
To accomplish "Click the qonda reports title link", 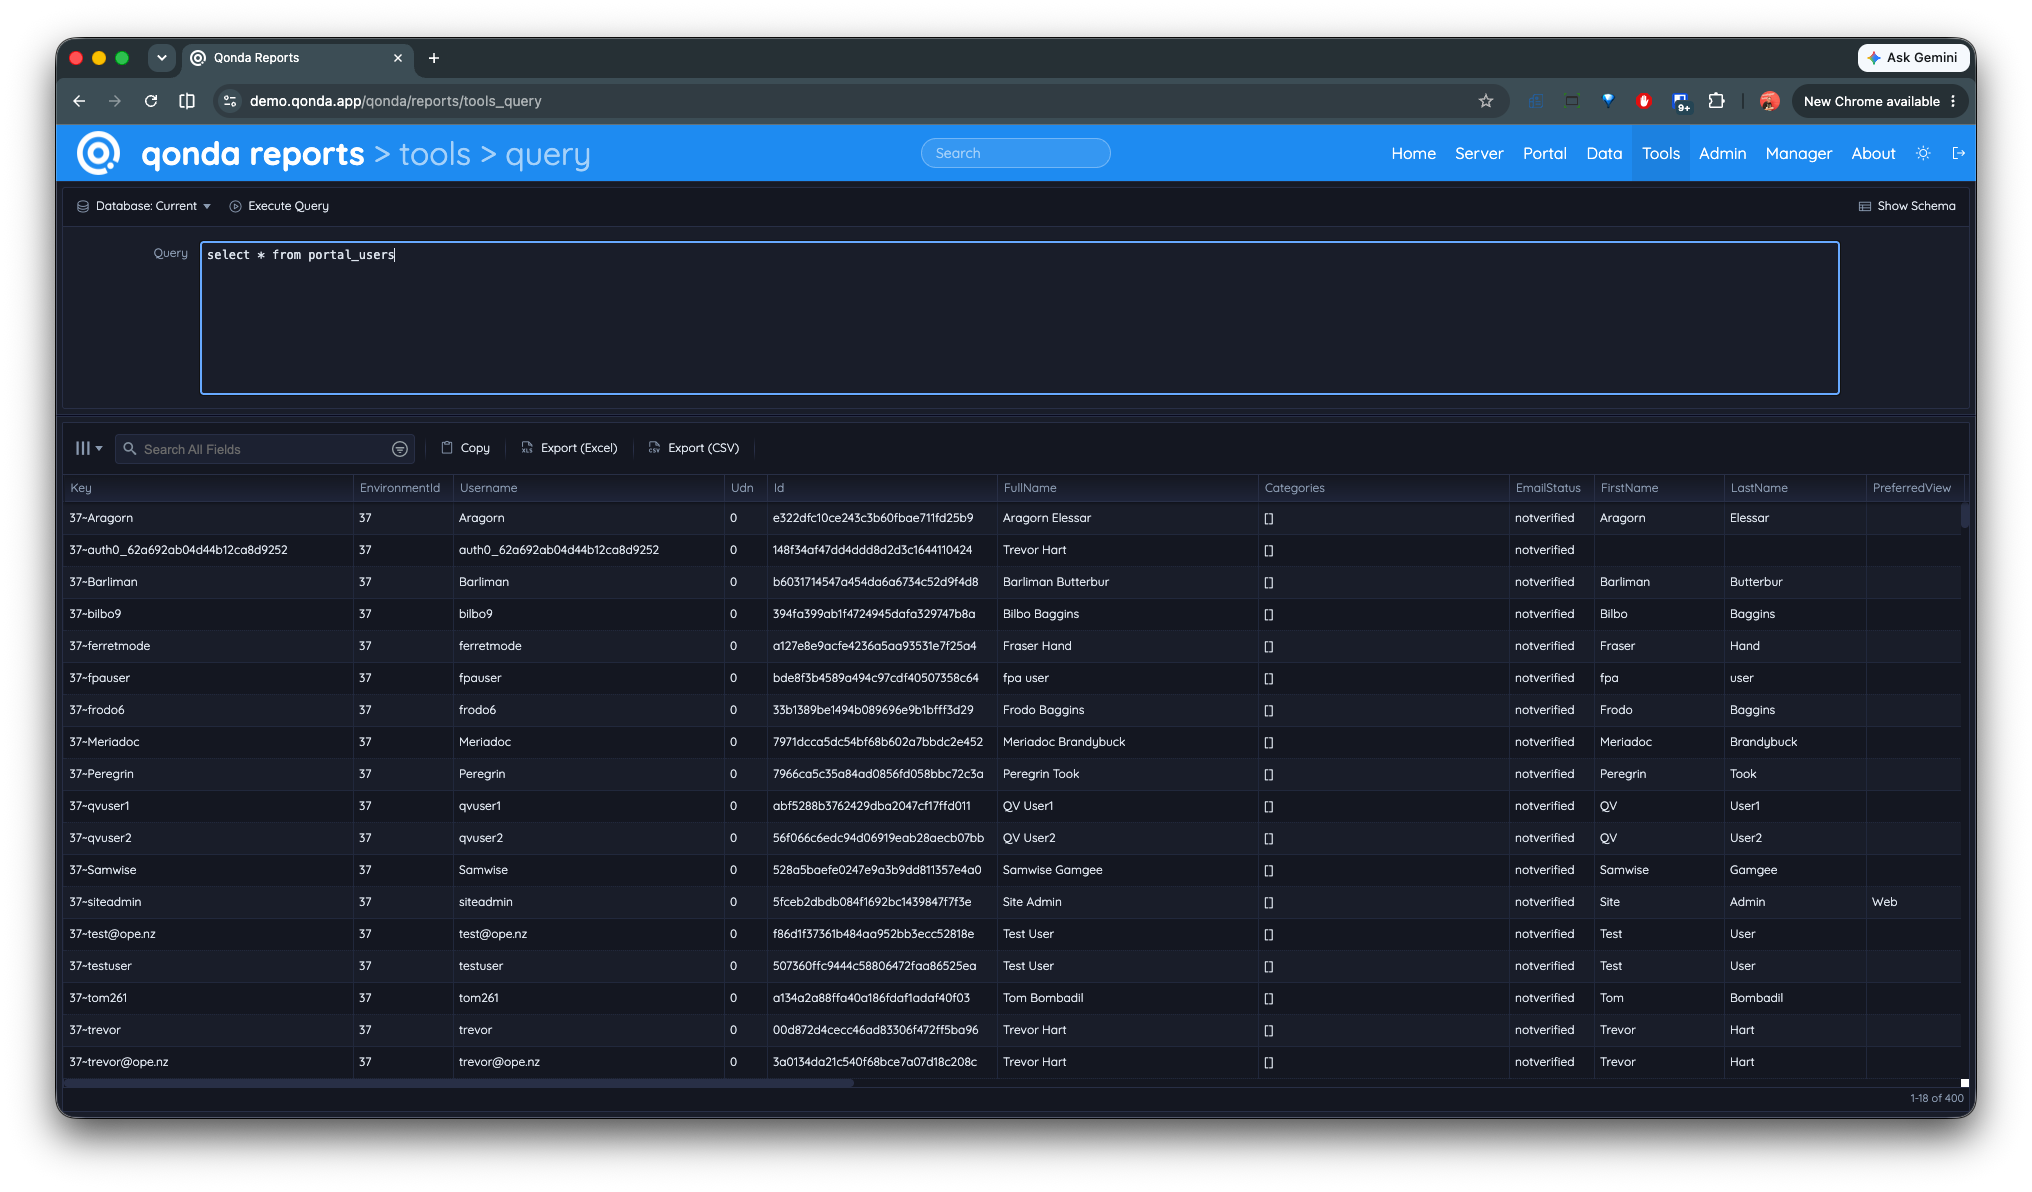I will tap(253, 154).
